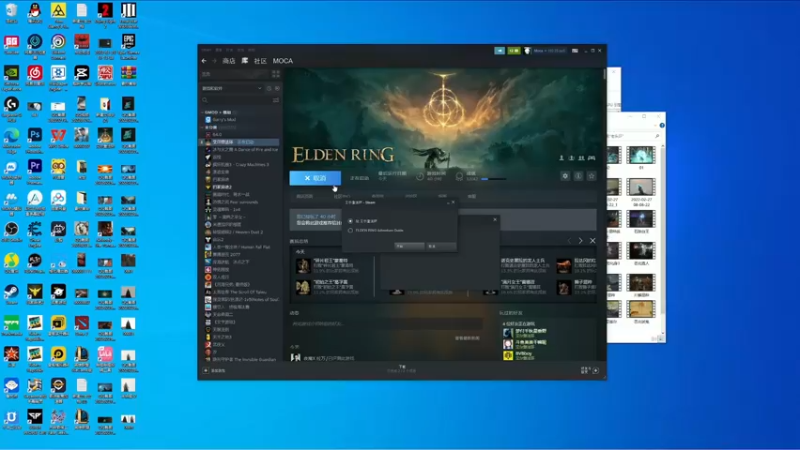The height and width of the screenshot is (450, 800).
Task: Click the green notifications button in Steam header
Action: 514,51
